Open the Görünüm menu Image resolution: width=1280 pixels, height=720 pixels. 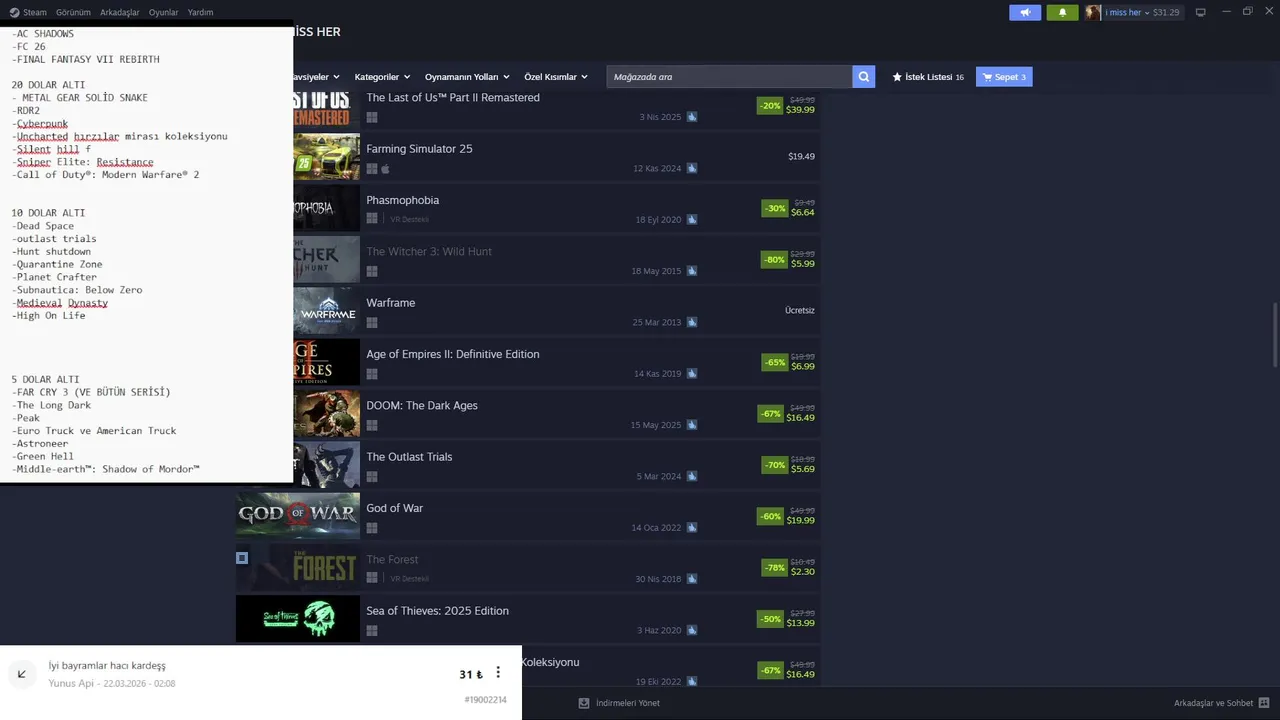pyautogui.click(x=73, y=12)
